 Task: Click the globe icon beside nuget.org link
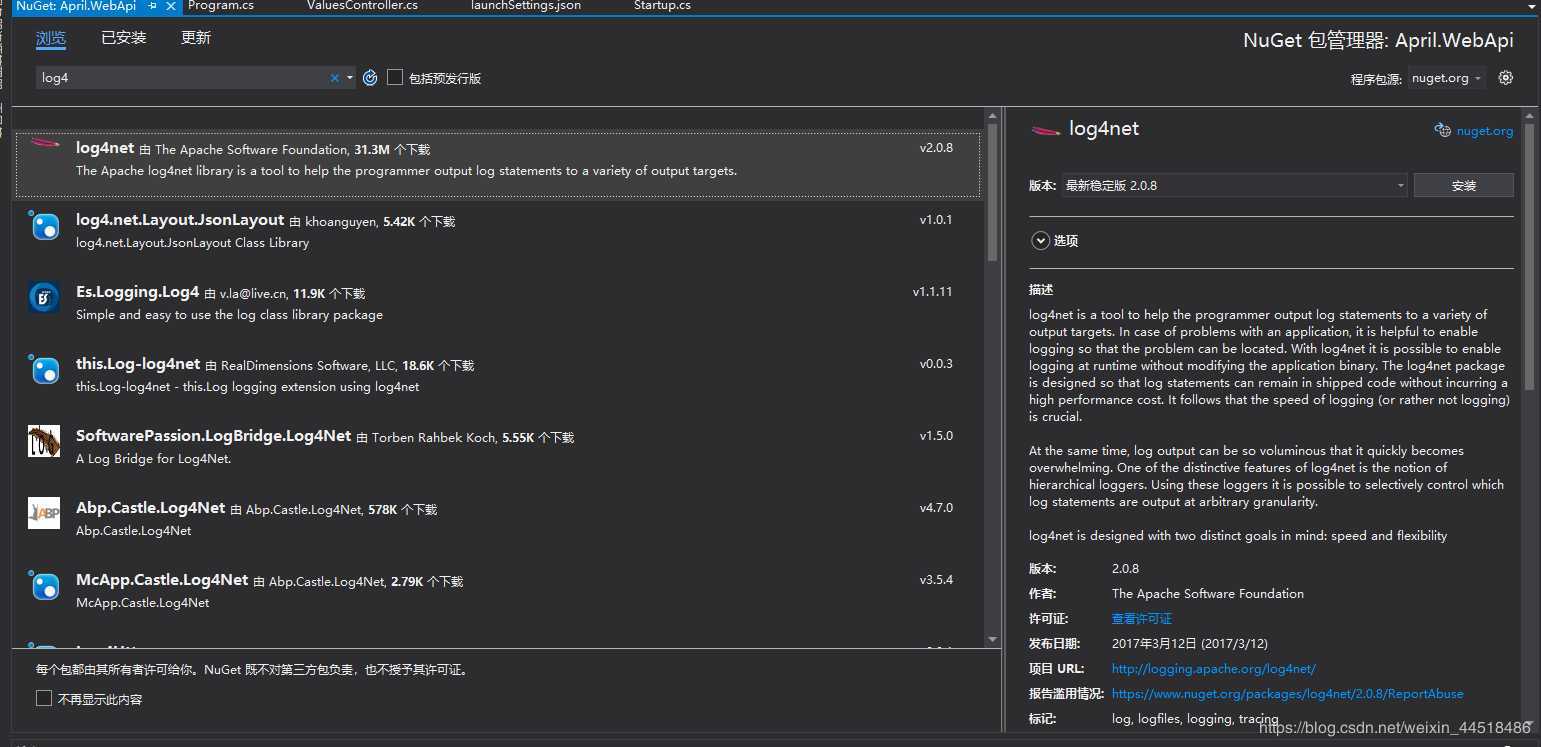[1442, 130]
